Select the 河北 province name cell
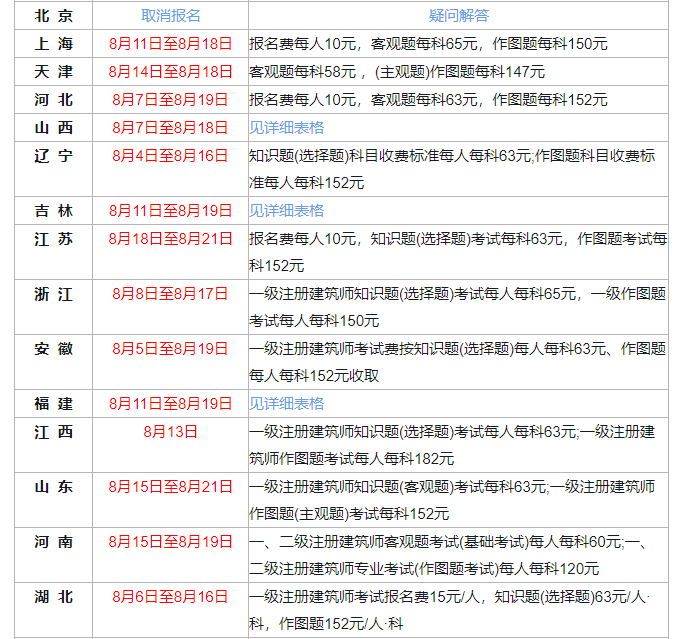The width and height of the screenshot is (679, 639). 53,99
